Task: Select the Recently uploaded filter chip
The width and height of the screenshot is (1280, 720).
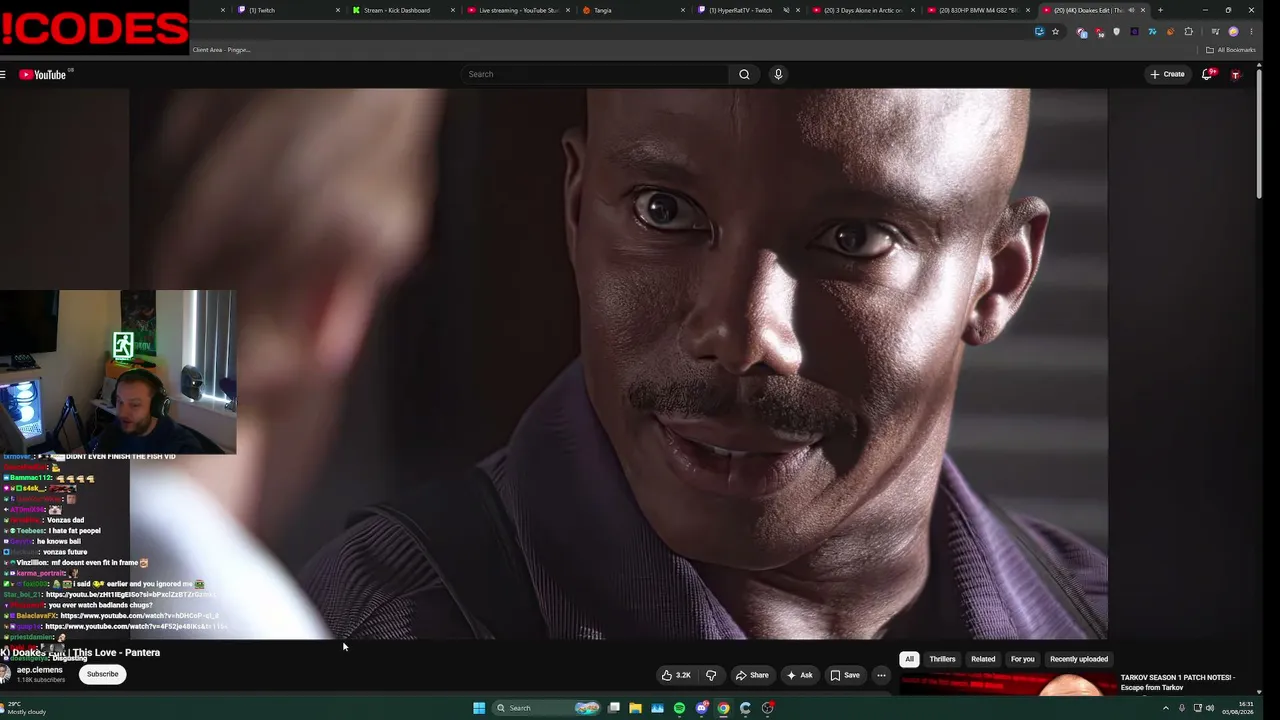Action: [1079, 659]
